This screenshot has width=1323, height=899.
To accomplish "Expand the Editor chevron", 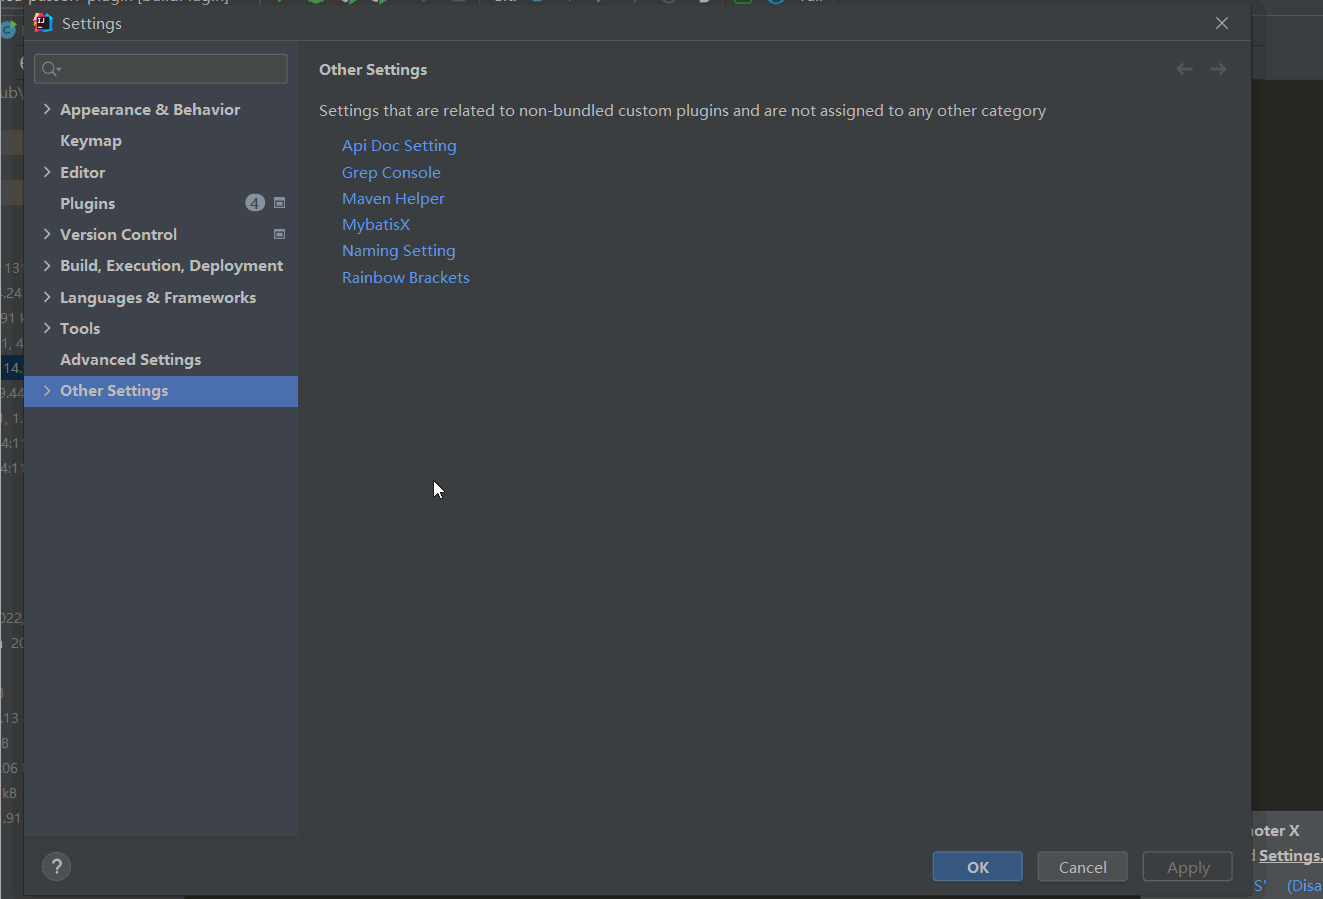I will tap(47, 172).
